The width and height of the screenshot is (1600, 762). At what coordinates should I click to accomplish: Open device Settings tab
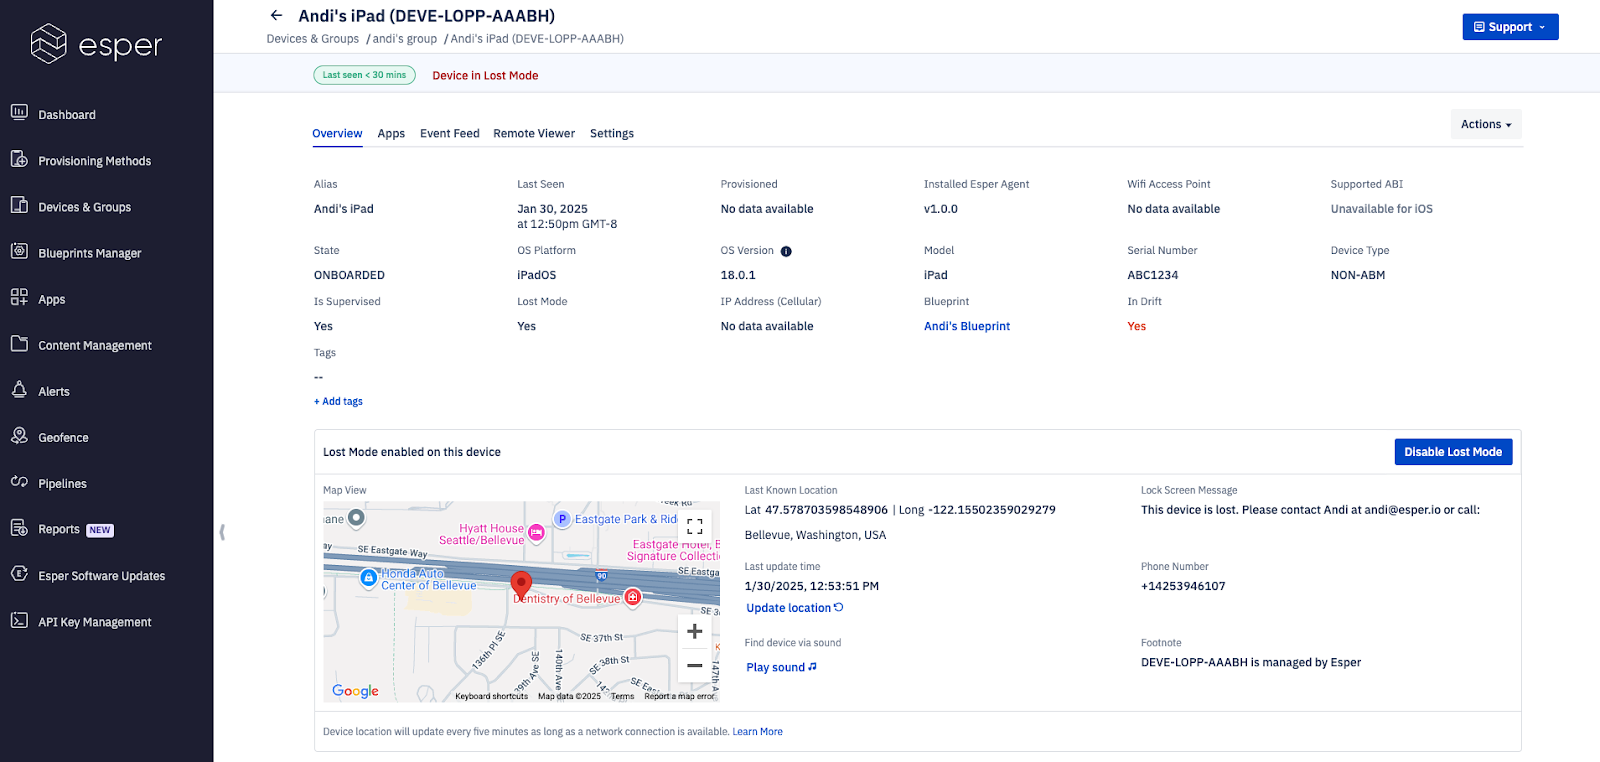click(612, 133)
